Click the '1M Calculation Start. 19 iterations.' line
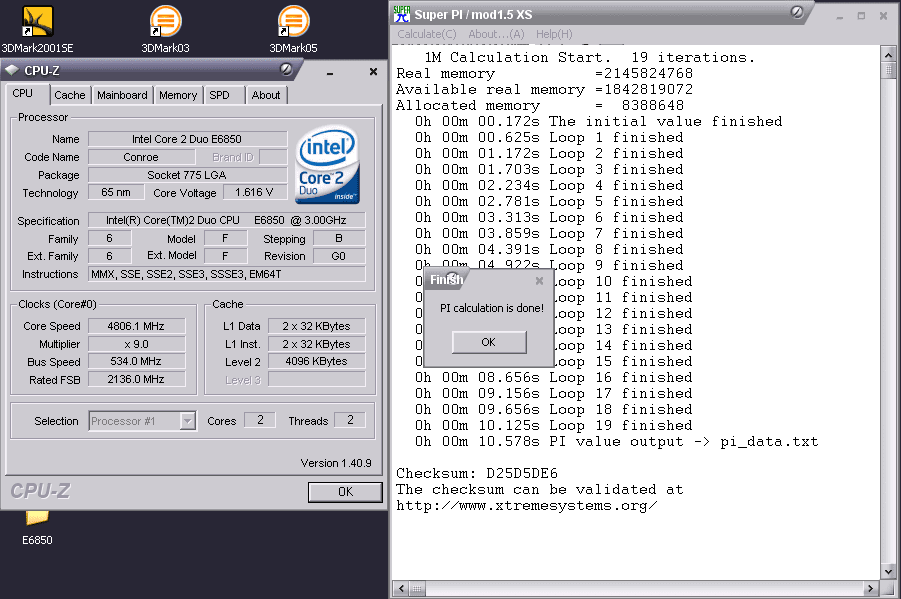 [590, 57]
